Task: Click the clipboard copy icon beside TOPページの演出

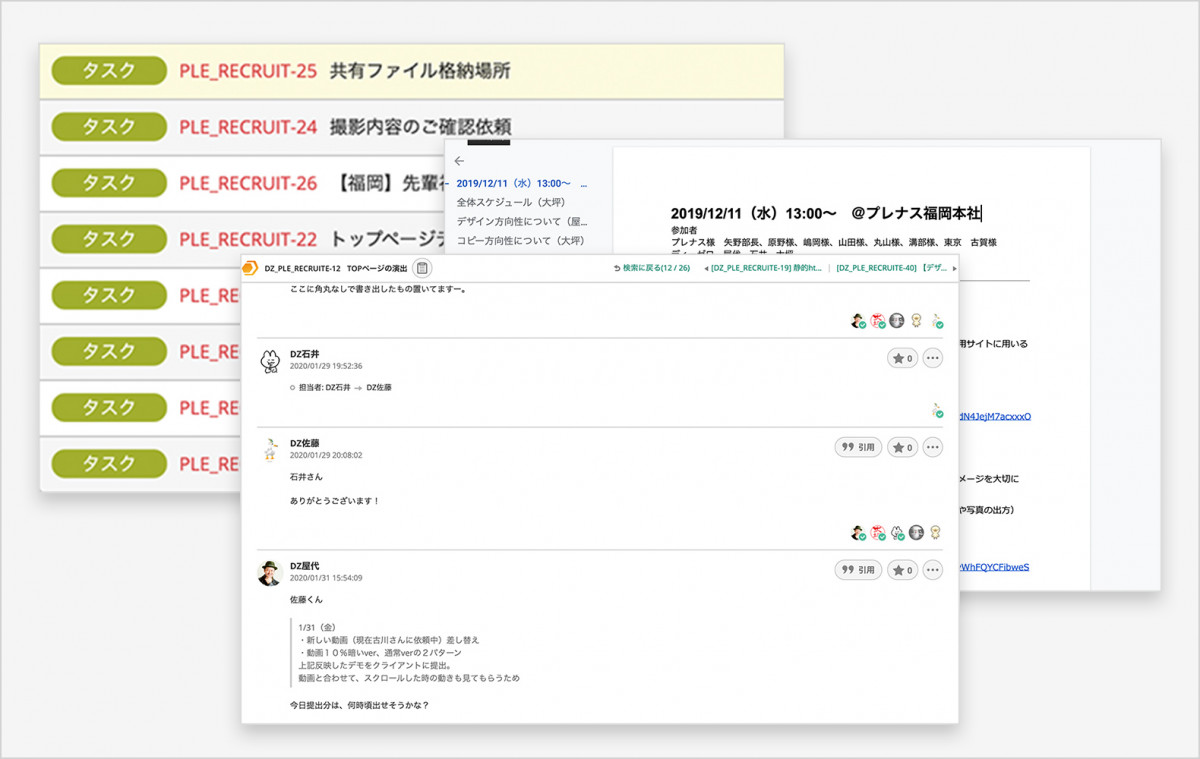Action: click(422, 268)
